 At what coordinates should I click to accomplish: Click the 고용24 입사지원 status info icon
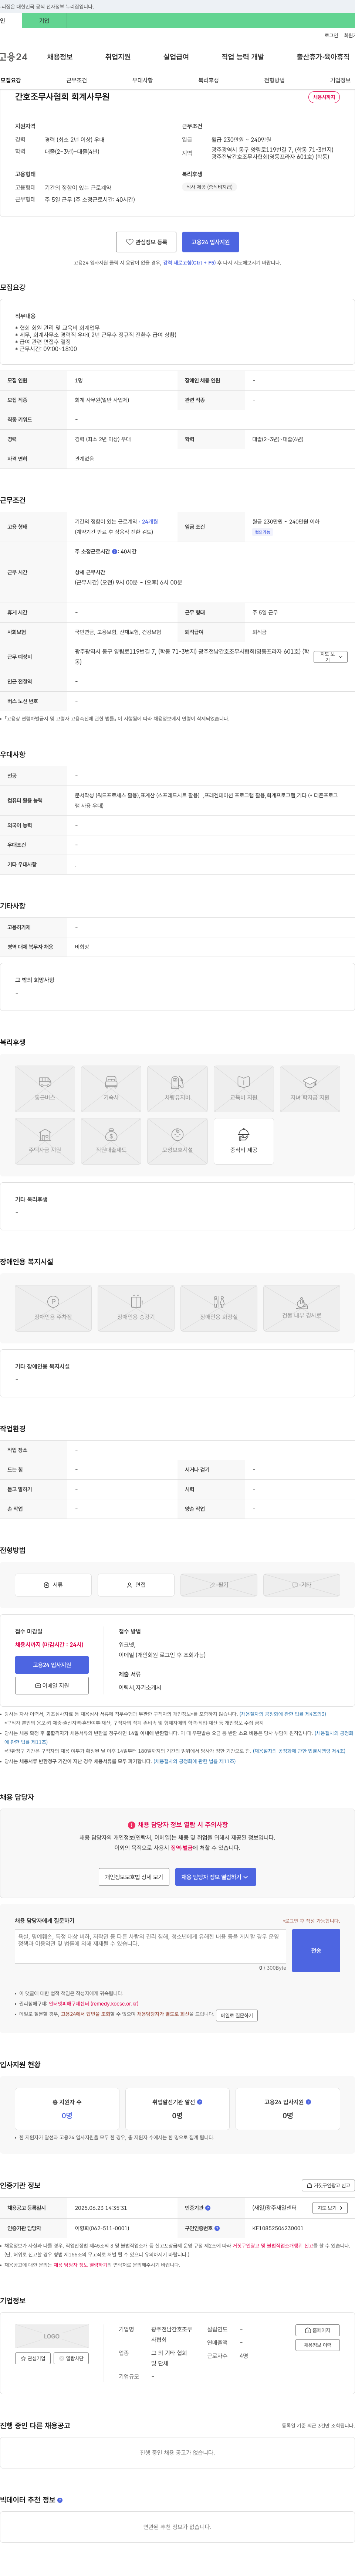coord(308,2102)
